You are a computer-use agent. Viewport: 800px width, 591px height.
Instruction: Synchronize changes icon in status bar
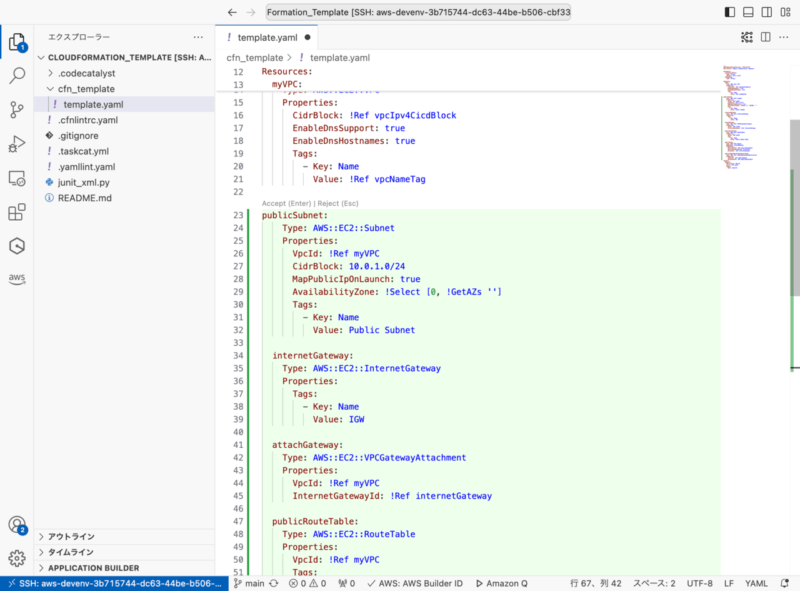tap(274, 583)
